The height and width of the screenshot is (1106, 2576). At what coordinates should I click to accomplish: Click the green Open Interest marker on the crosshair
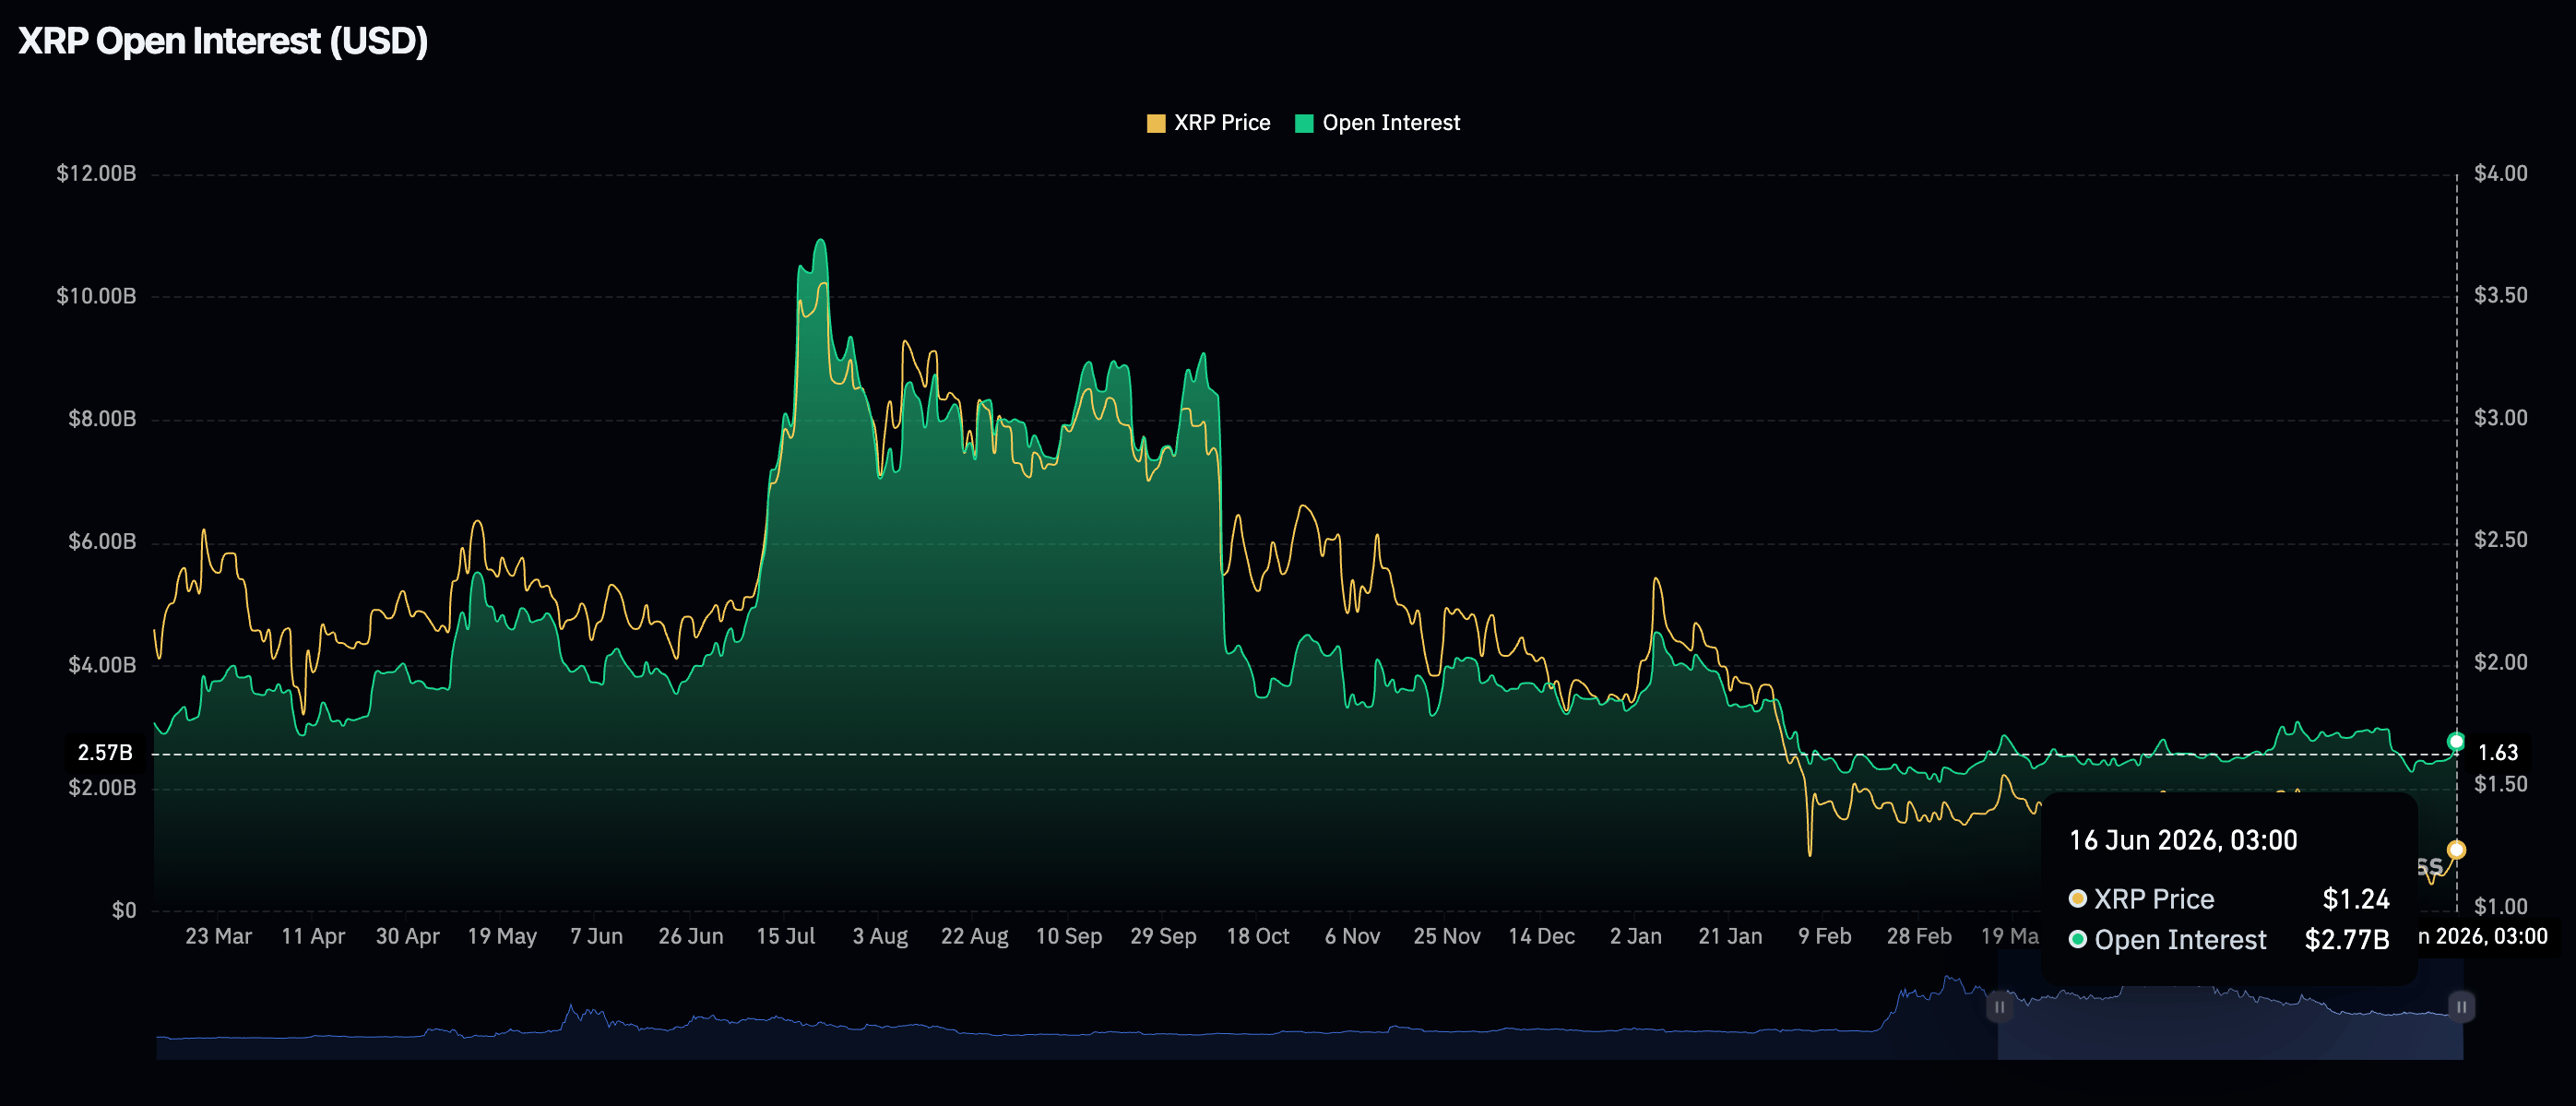point(2456,741)
